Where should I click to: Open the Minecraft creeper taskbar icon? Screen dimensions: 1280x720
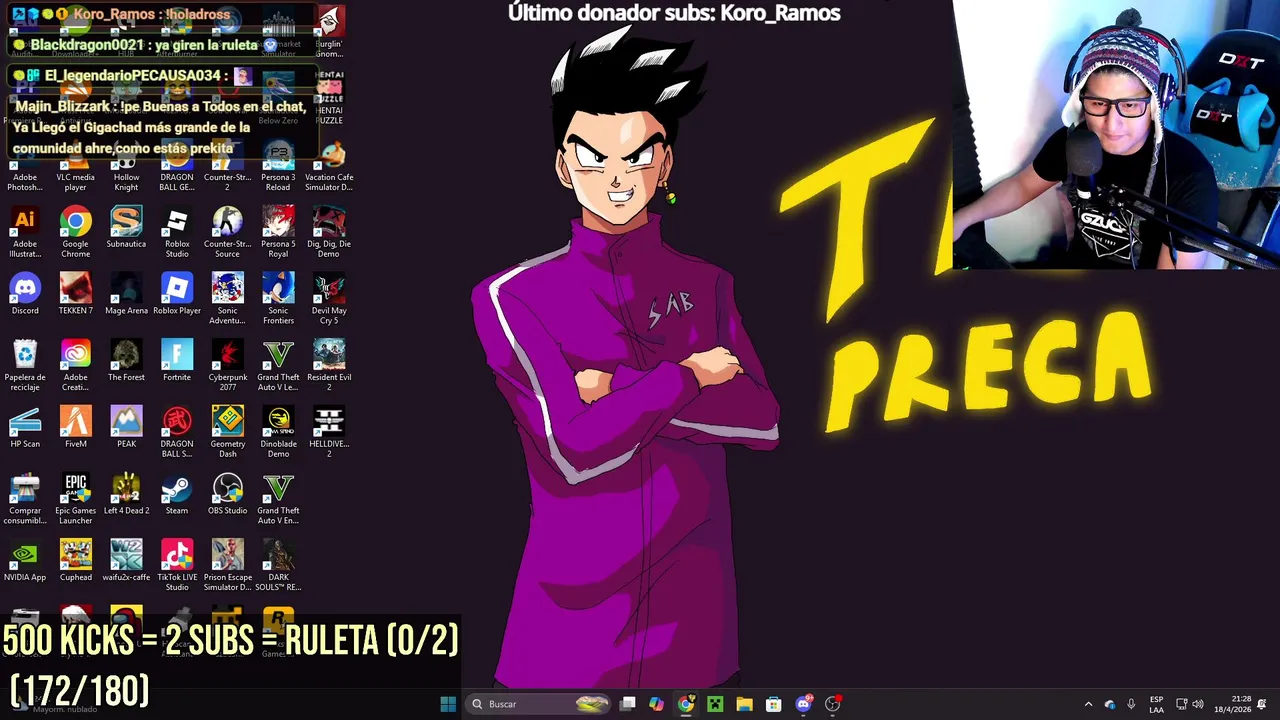point(715,704)
